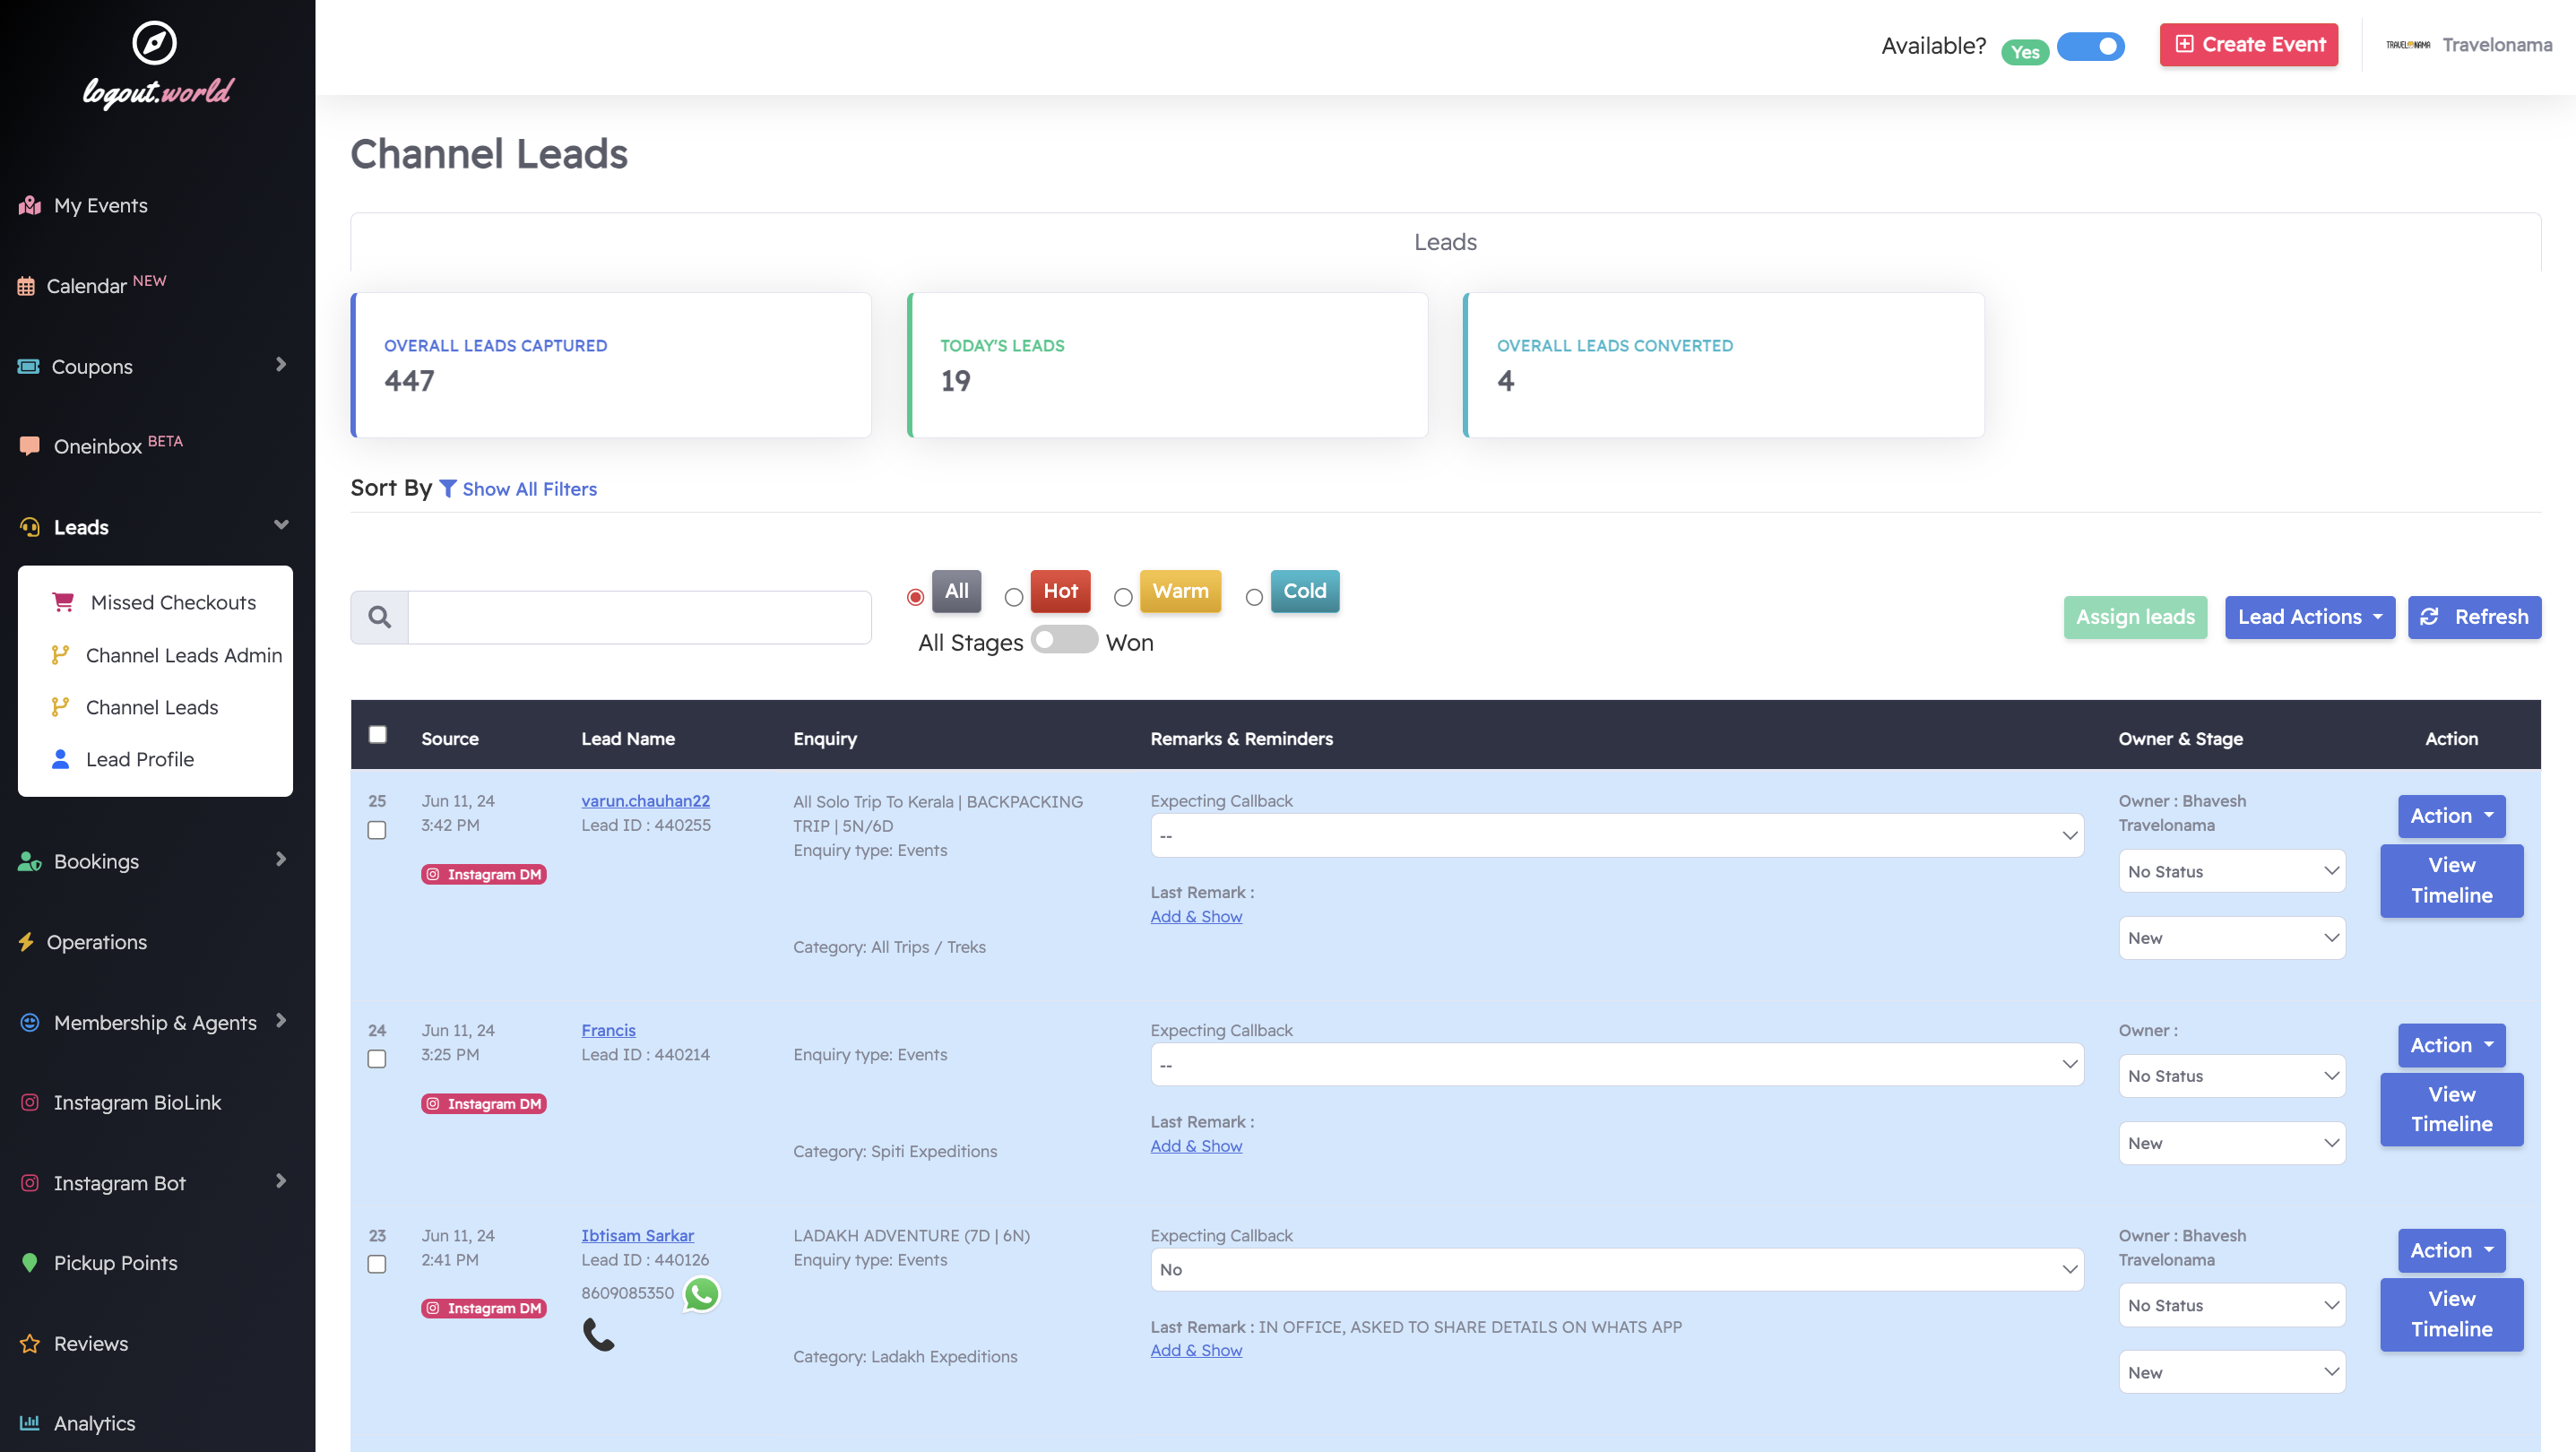
Task: Open My Events from the sidebar
Action: [100, 205]
